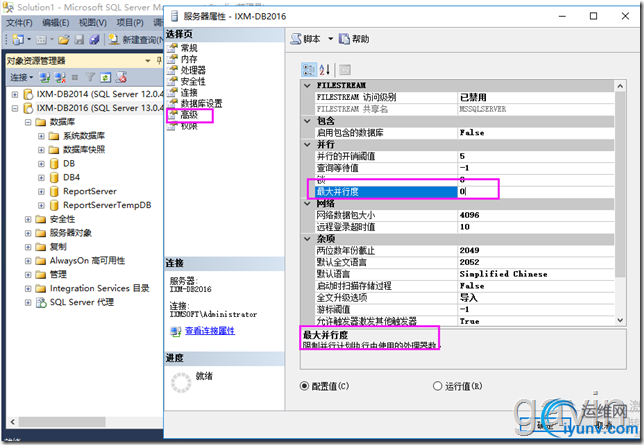
Task: Click the save toolbar icon in SSMS
Action: (x=79, y=39)
